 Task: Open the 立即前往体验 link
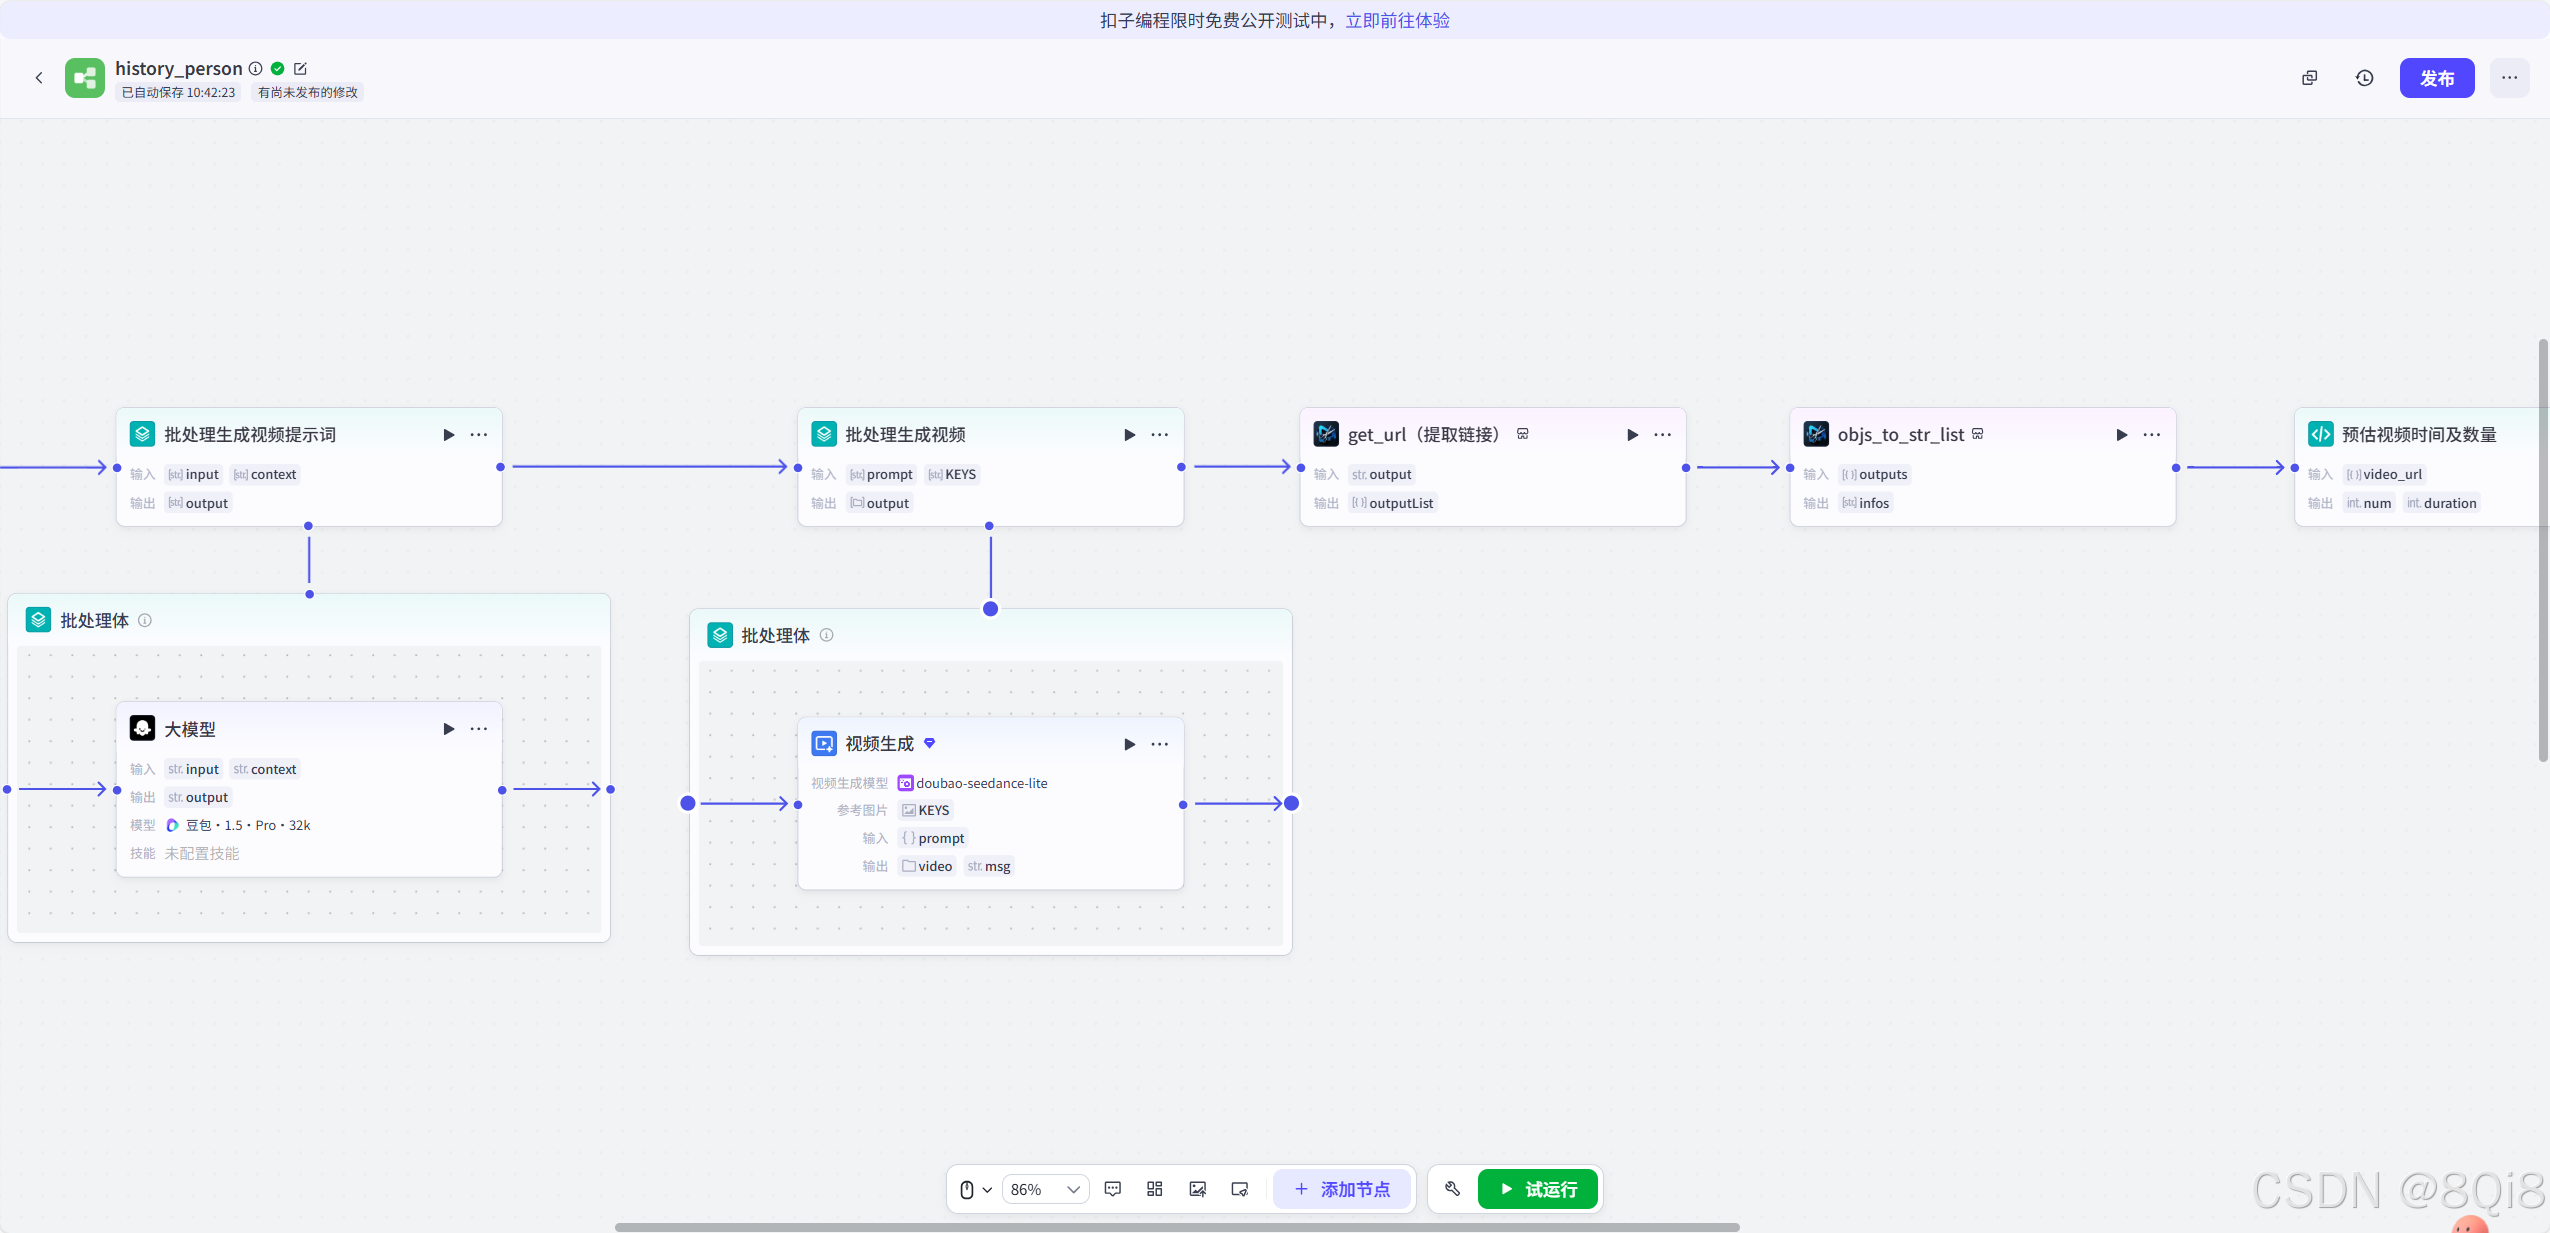pyautogui.click(x=1397, y=20)
